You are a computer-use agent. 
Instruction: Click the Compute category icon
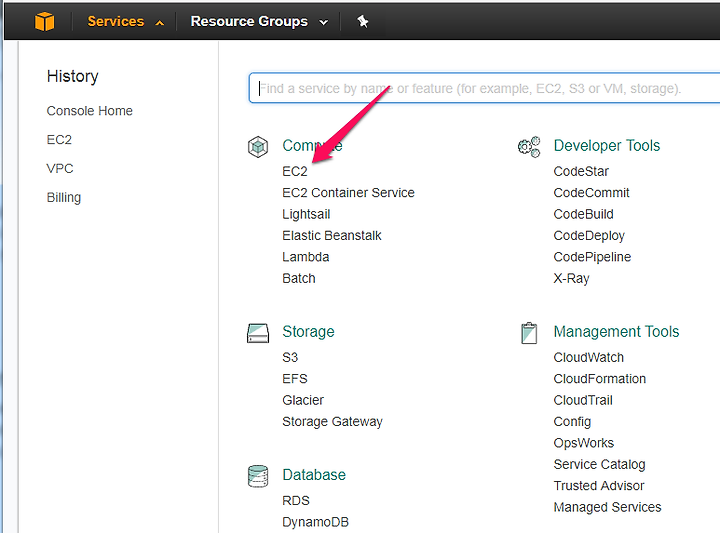(x=258, y=147)
